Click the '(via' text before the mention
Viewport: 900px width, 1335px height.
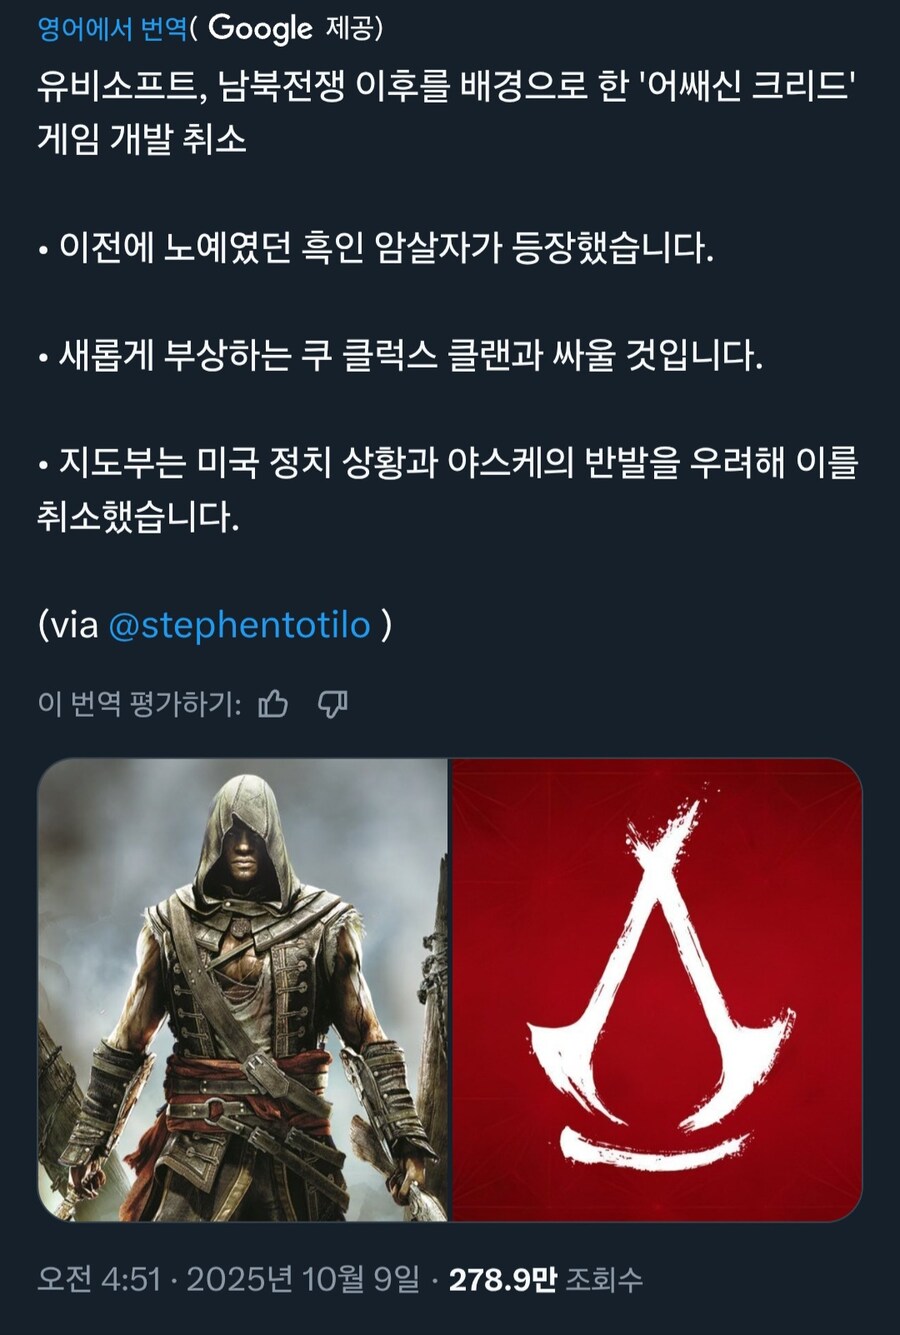tap(68, 625)
